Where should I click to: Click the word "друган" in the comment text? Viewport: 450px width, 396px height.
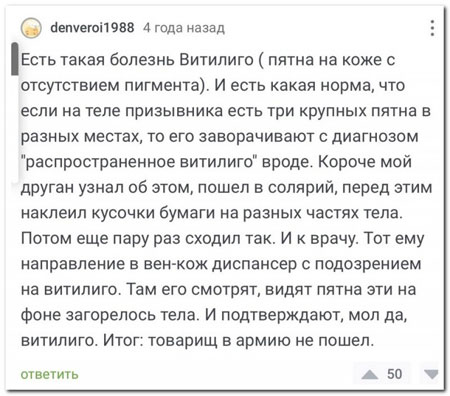coord(47,188)
